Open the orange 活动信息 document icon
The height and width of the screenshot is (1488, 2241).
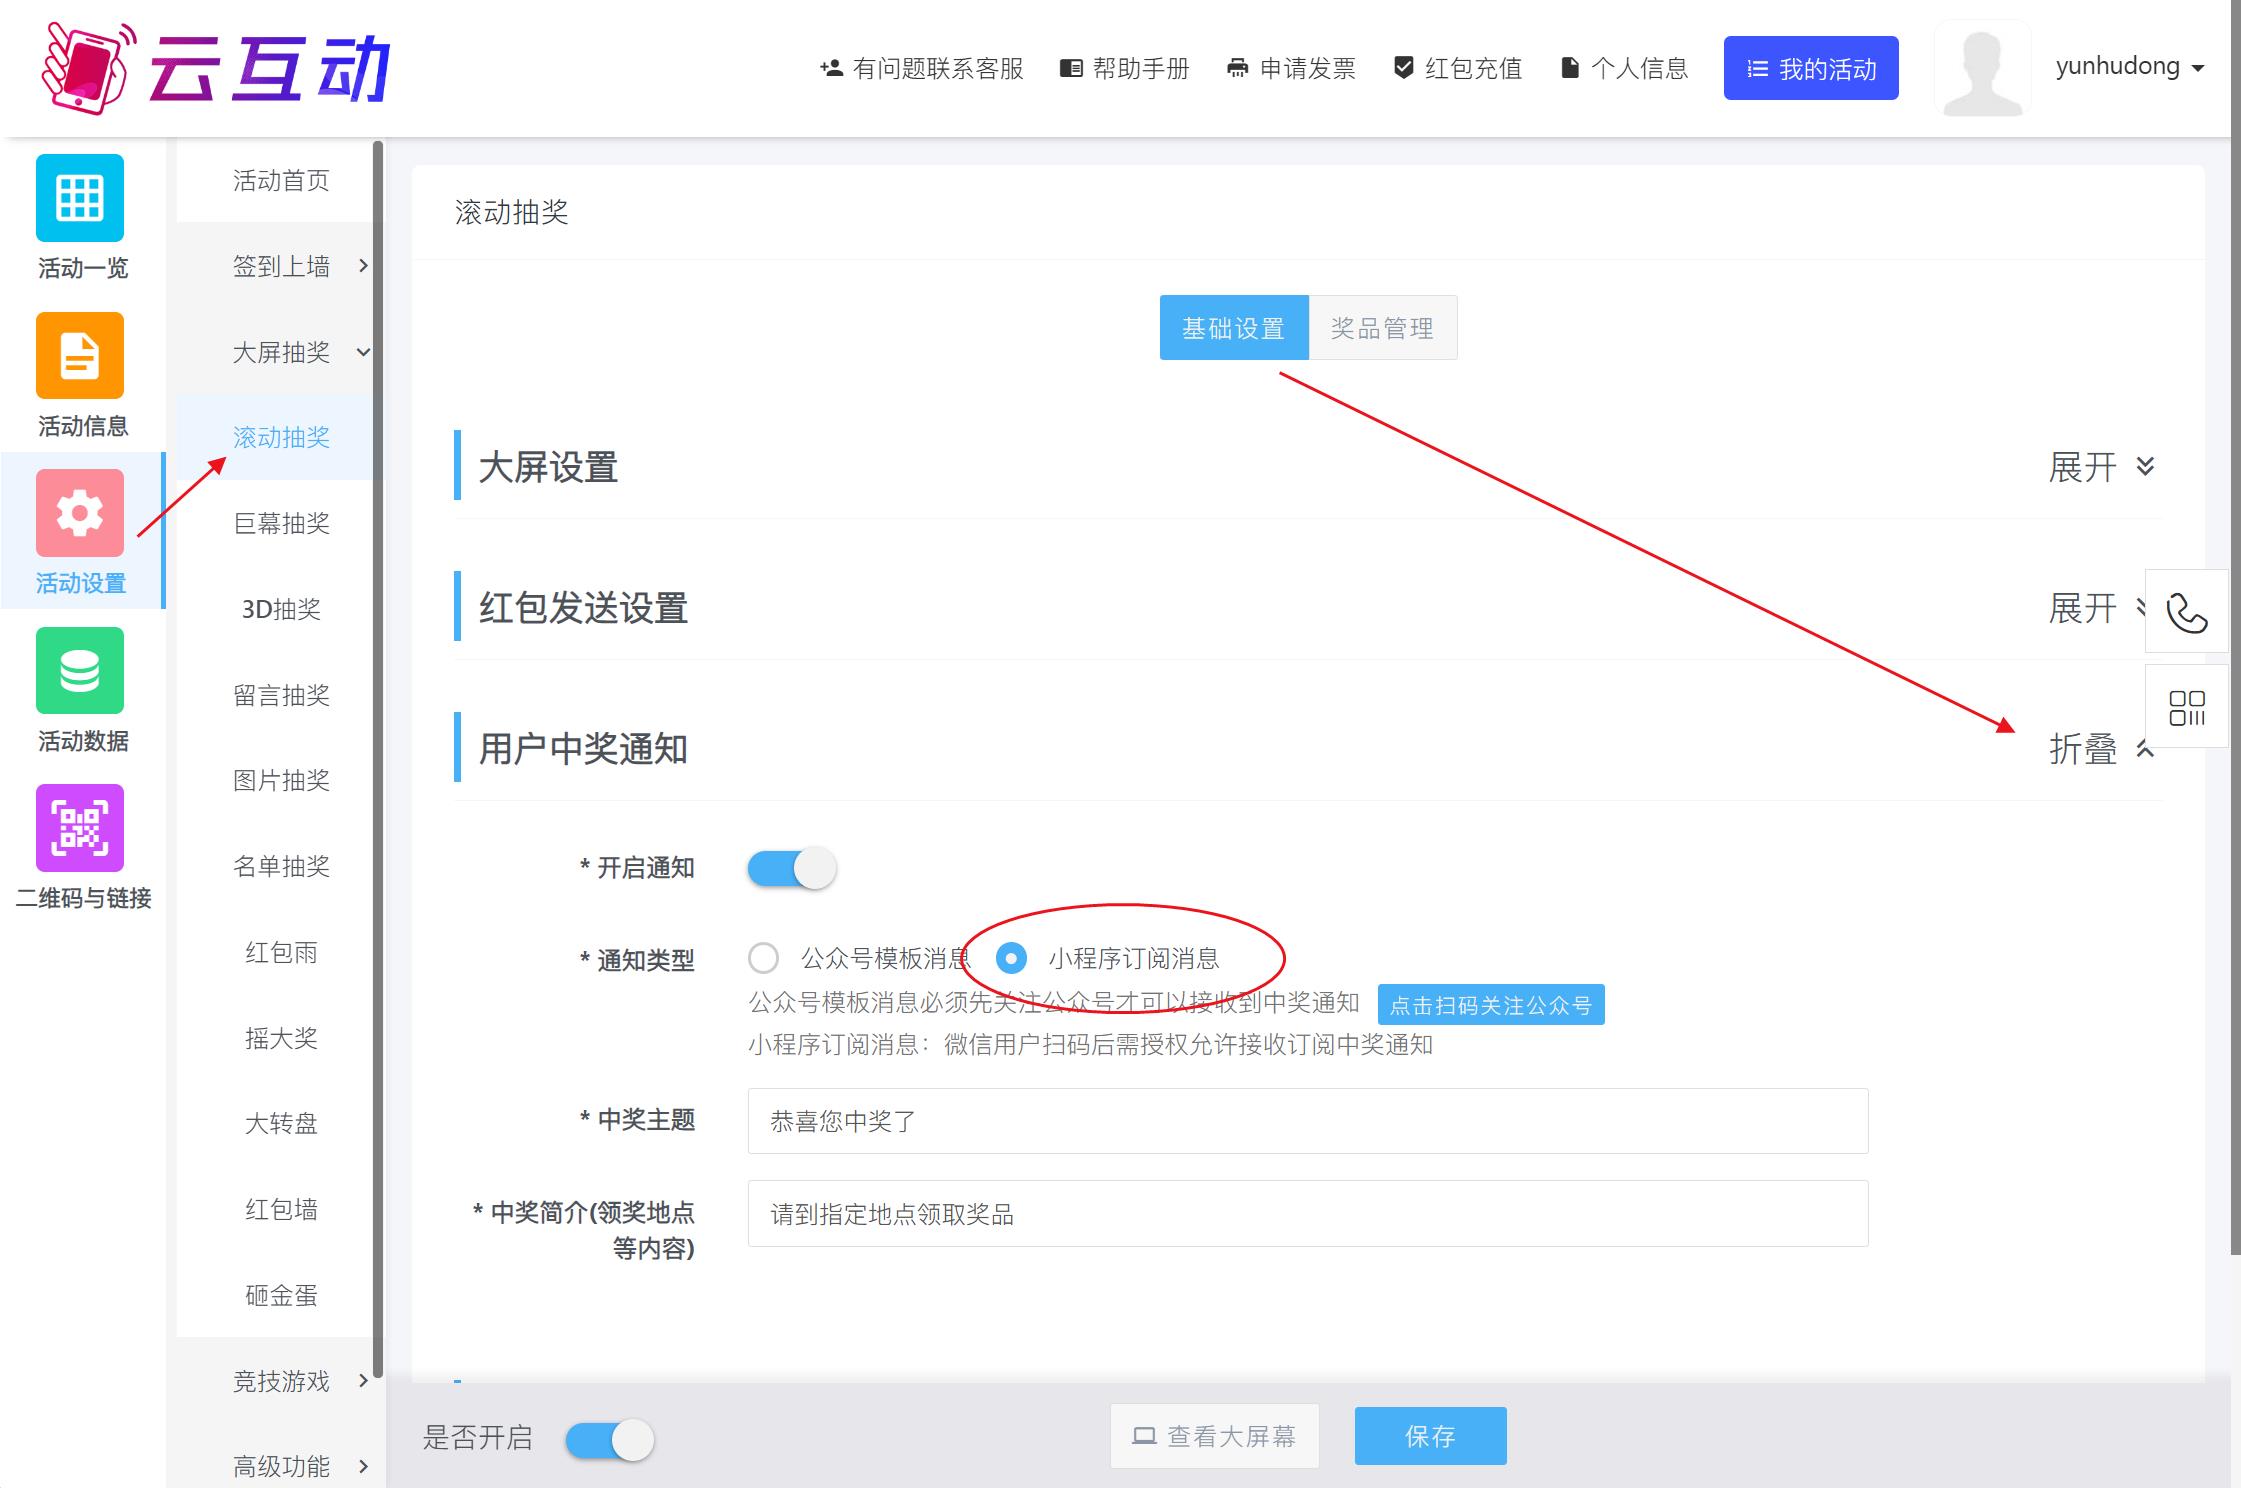(x=80, y=356)
